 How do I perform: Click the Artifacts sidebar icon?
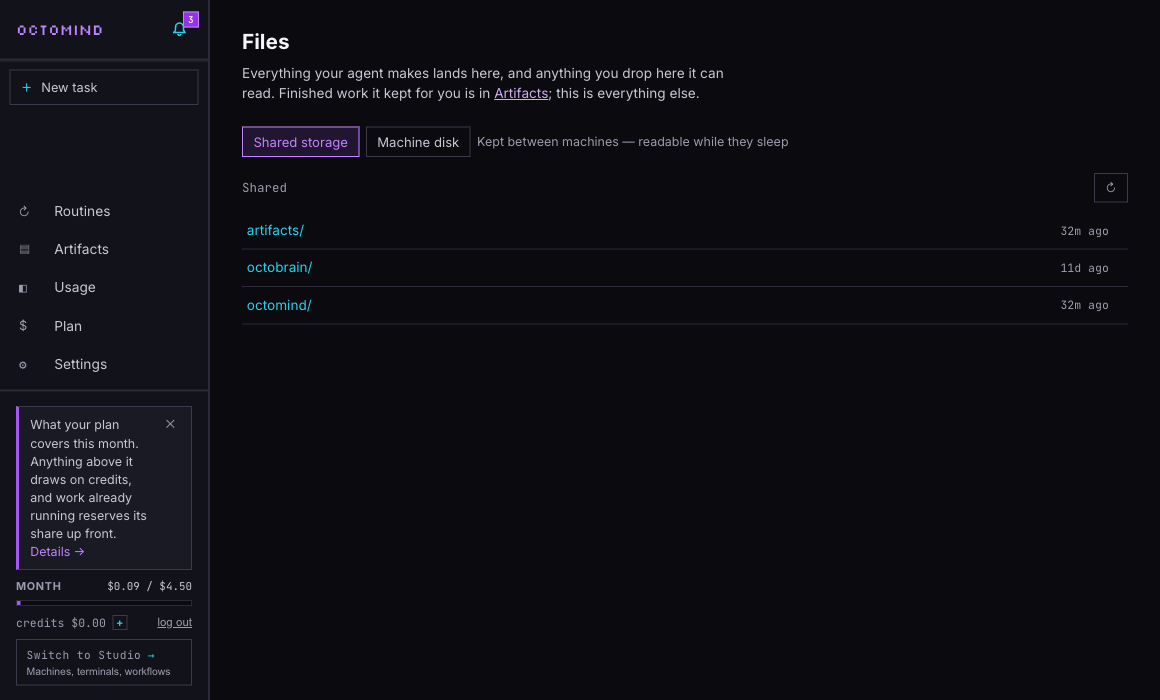(24, 249)
